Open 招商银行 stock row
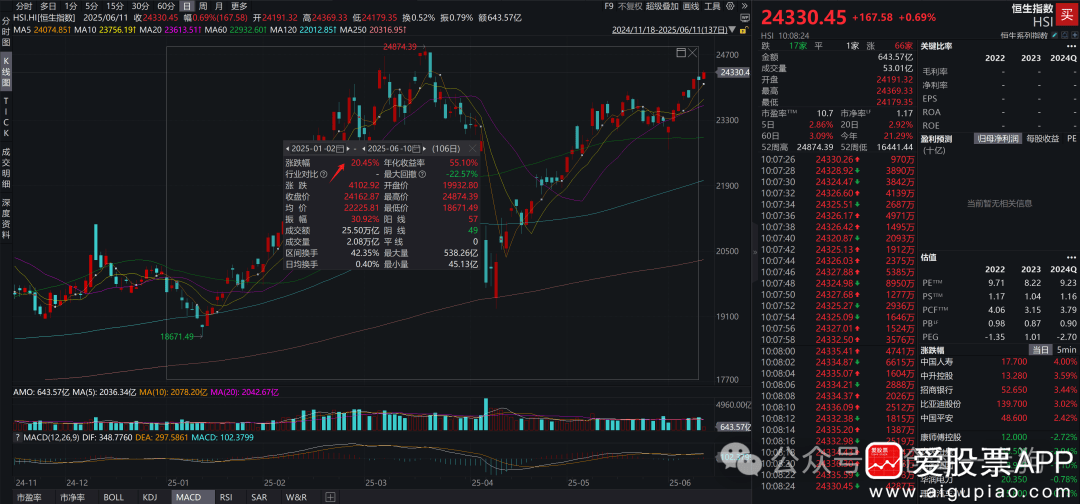The width and height of the screenshot is (1080, 504). [x=999, y=389]
